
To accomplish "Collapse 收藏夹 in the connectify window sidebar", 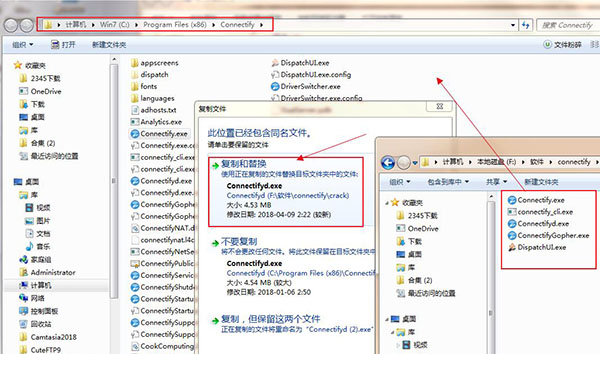I will coord(386,202).
